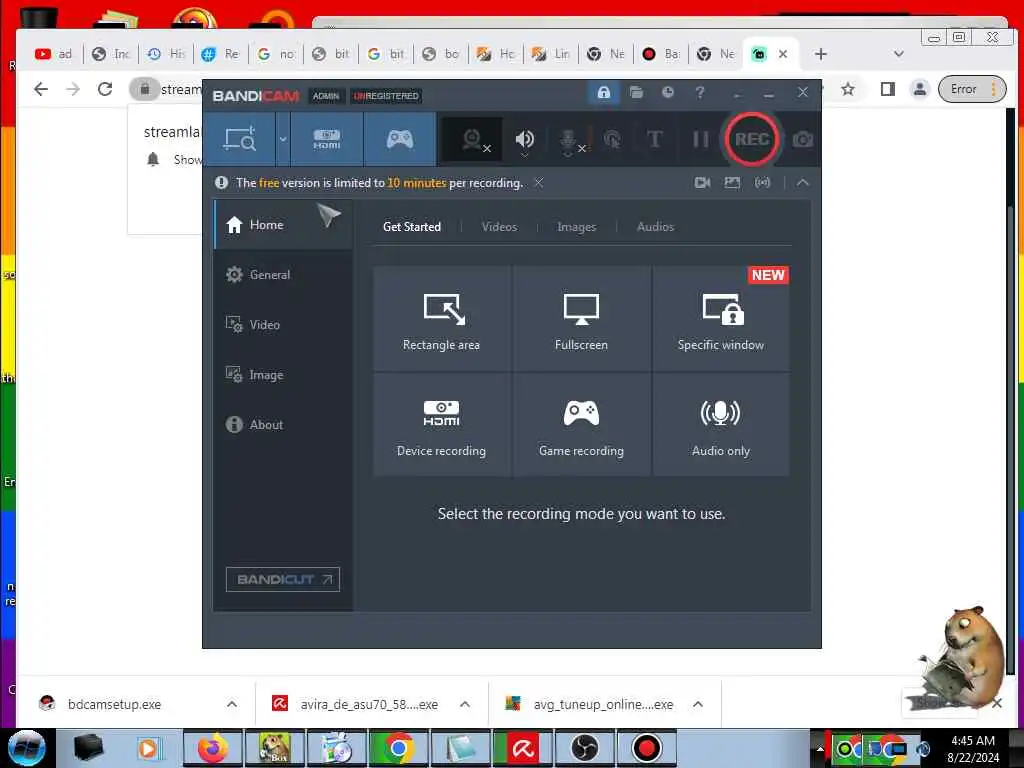Choose Fullscreen recording mode

(x=581, y=318)
